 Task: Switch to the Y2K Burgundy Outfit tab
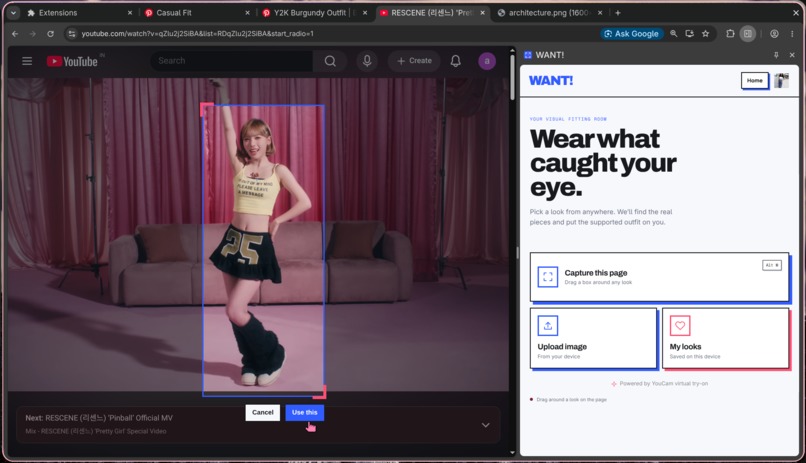(315, 13)
